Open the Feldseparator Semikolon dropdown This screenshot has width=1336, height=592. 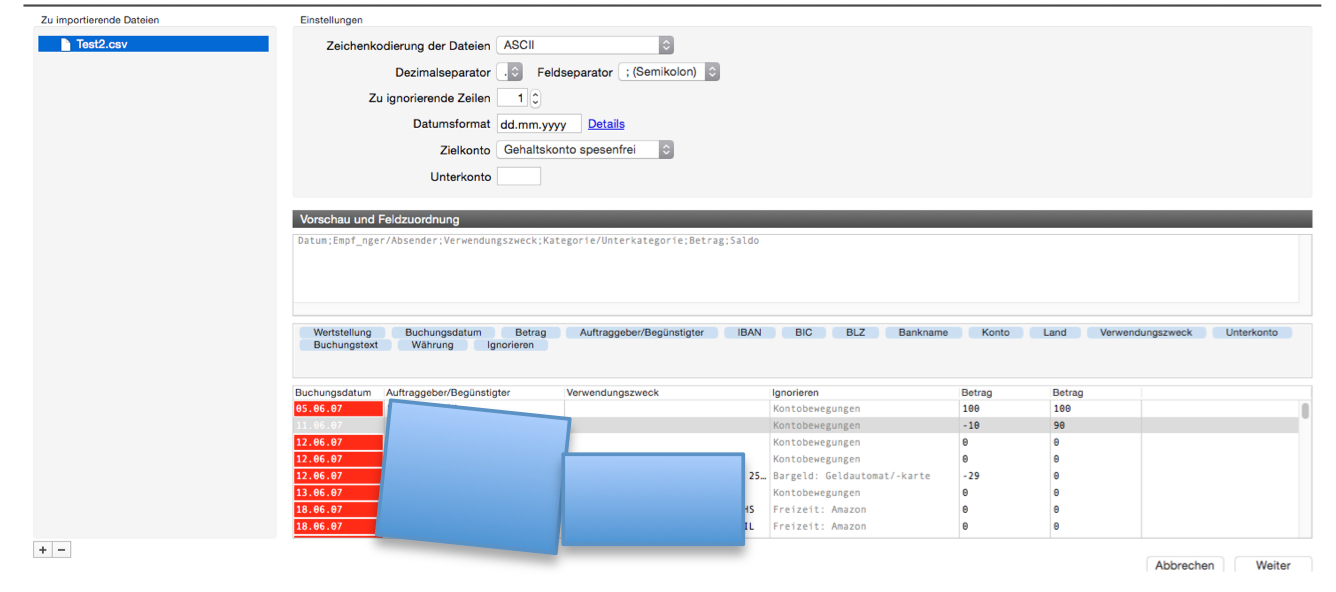click(x=669, y=72)
